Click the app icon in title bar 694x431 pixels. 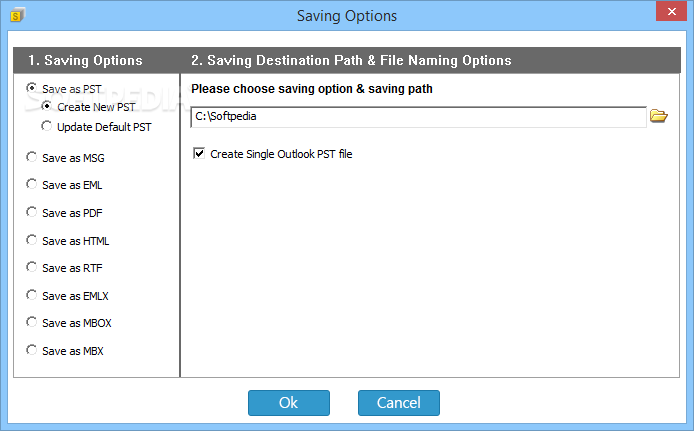point(17,16)
